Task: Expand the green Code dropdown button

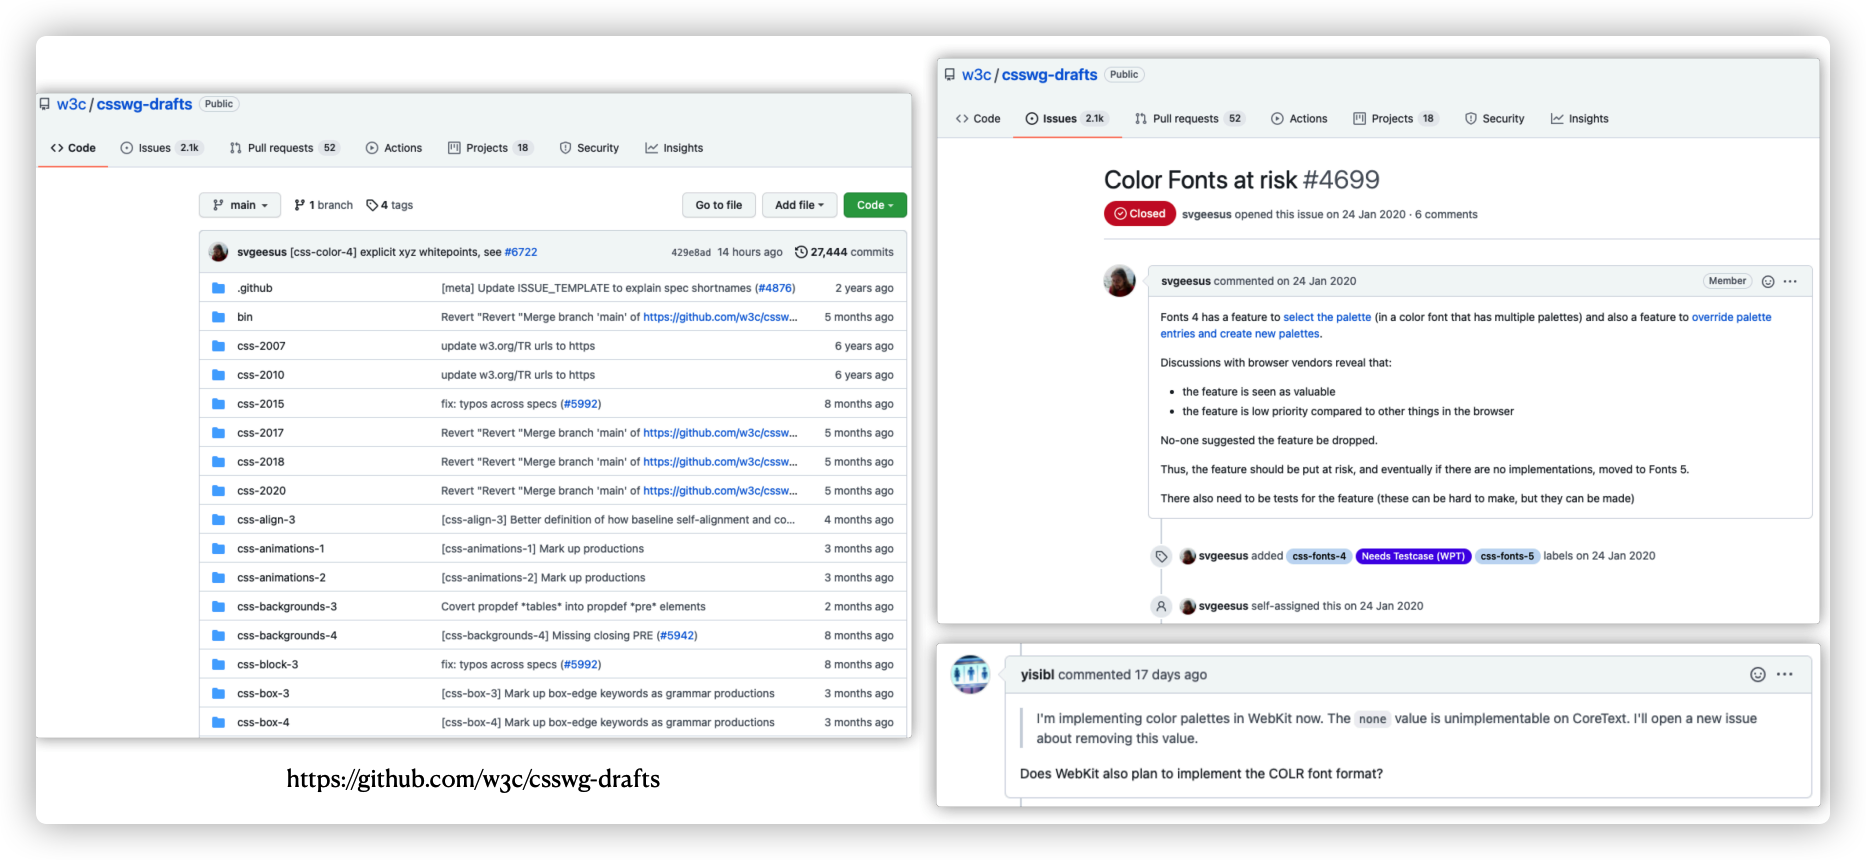Action: click(875, 205)
